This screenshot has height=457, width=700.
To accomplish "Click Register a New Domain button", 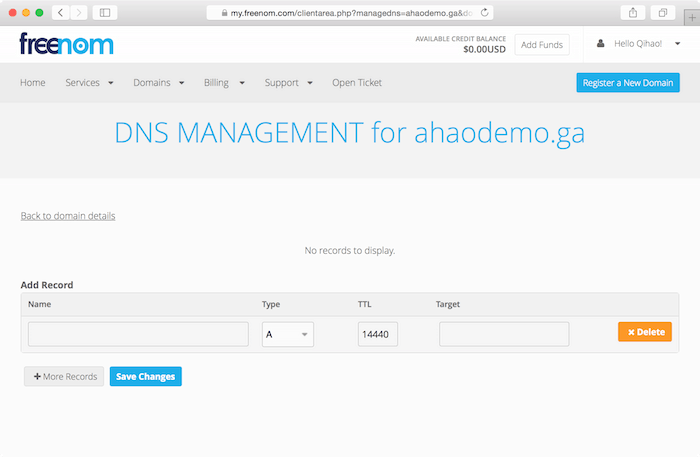I will [628, 83].
